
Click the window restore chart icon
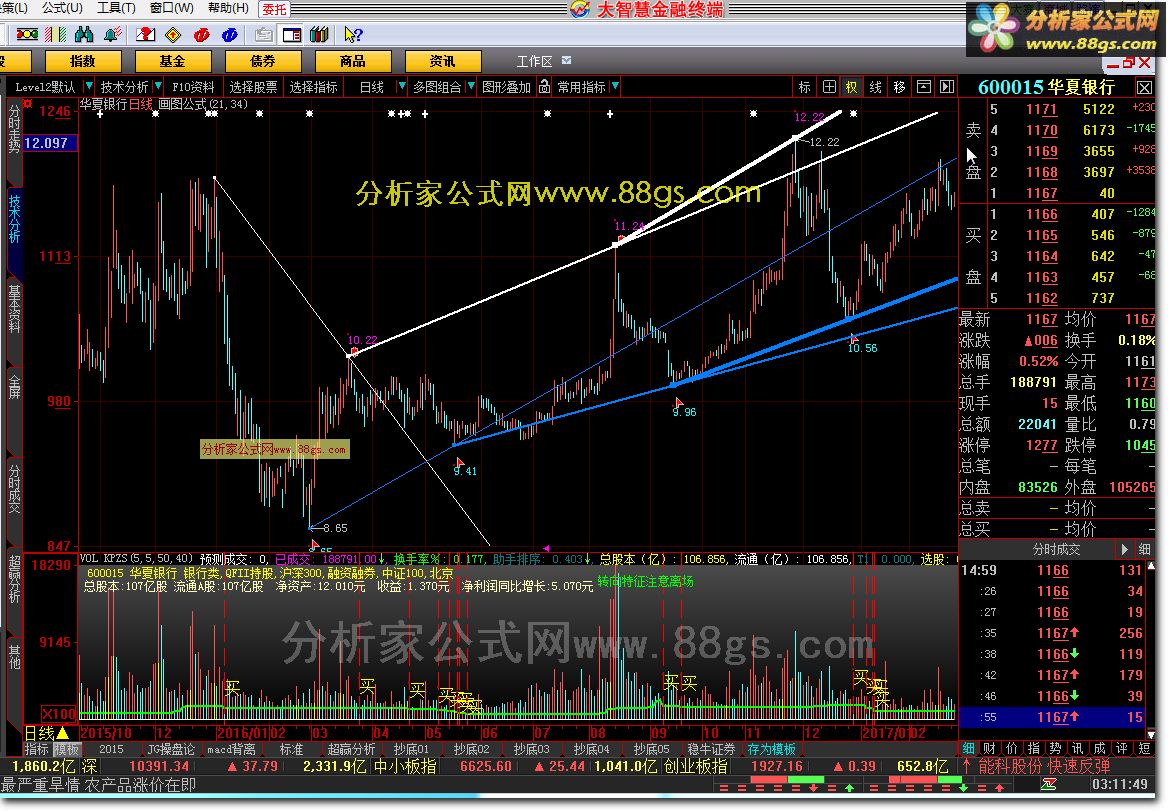(x=924, y=87)
